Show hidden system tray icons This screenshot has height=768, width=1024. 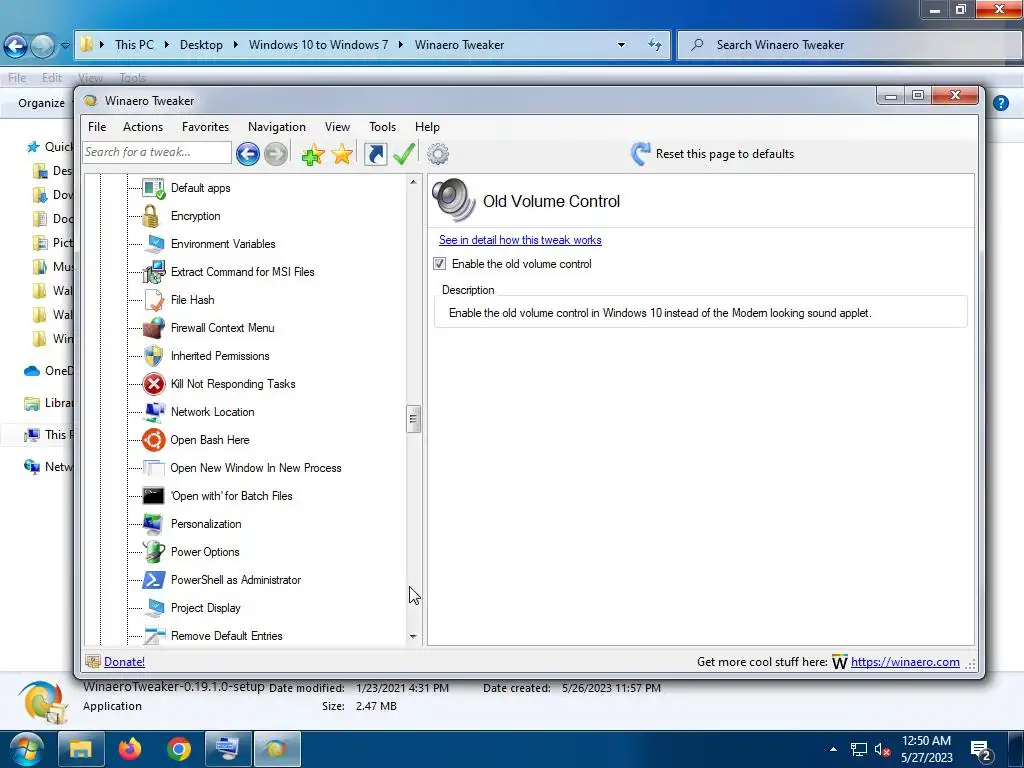pos(833,749)
